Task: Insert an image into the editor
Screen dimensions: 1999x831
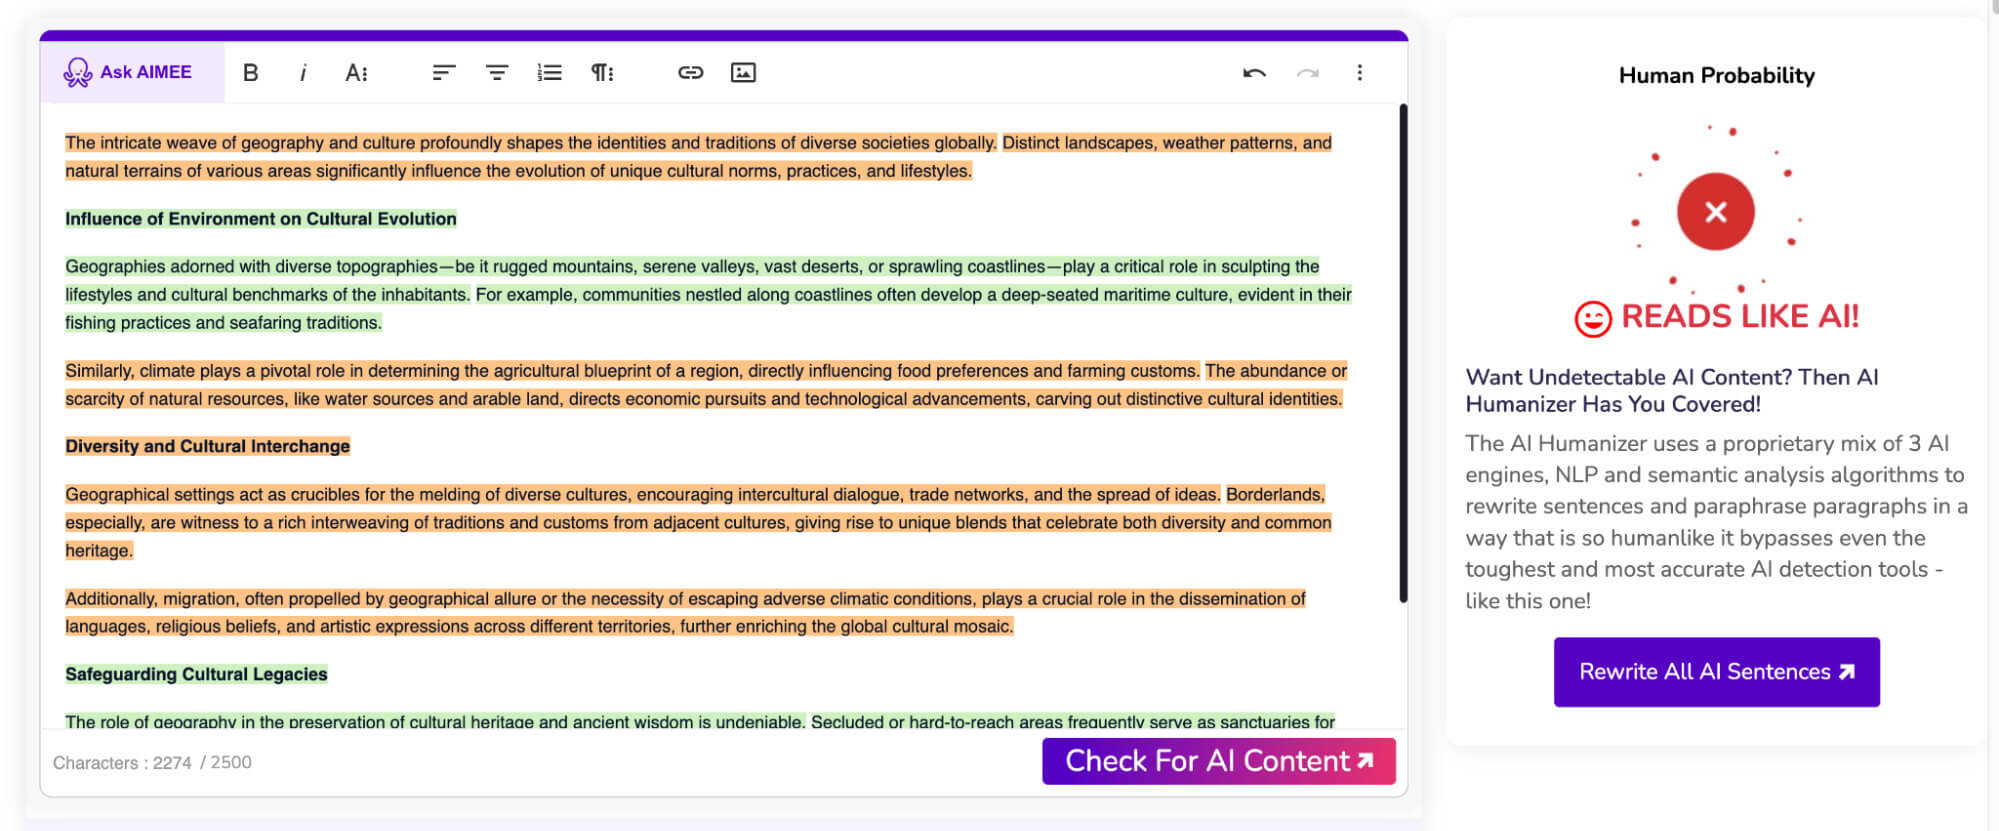Action: [x=743, y=72]
